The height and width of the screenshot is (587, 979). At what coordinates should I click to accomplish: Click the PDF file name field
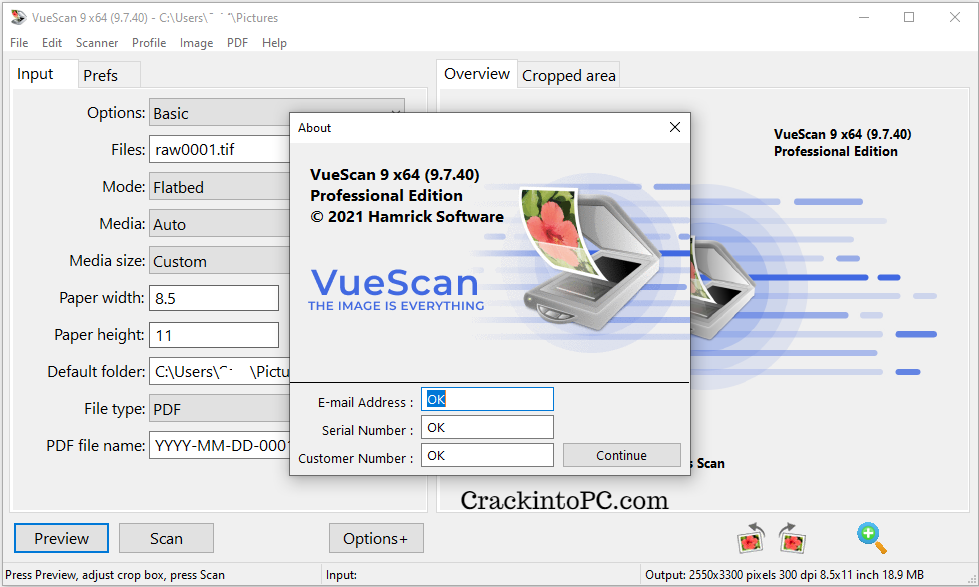click(219, 446)
